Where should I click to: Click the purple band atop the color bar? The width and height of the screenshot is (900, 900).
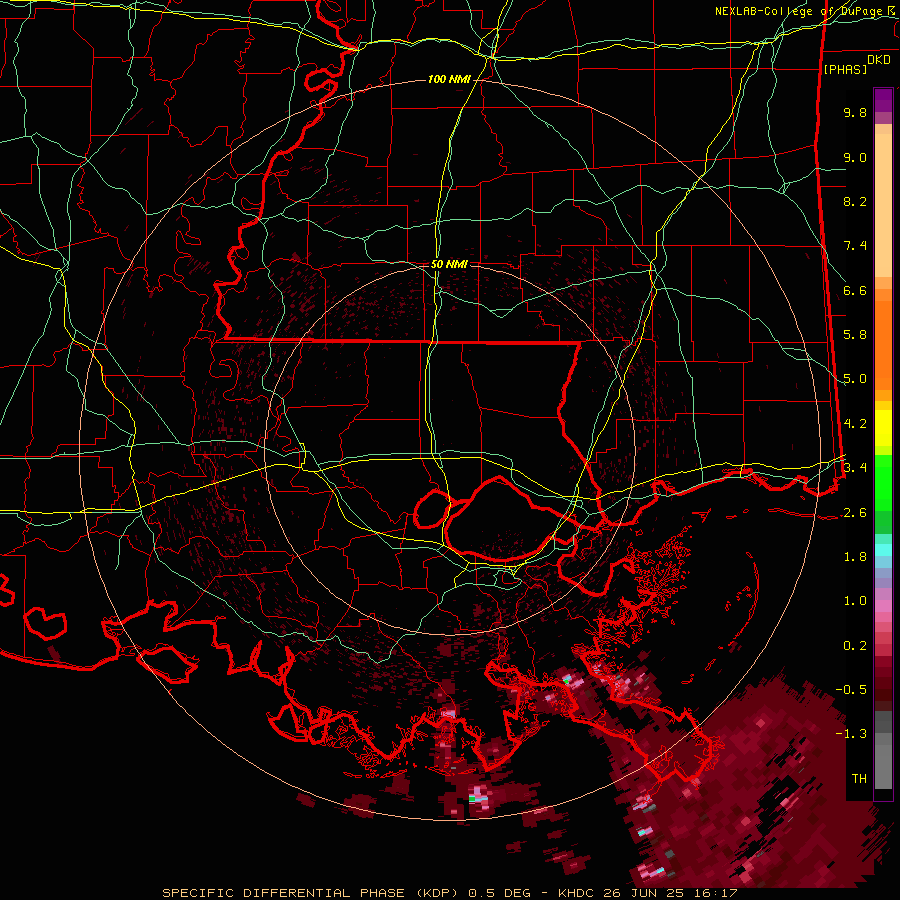pos(883,100)
